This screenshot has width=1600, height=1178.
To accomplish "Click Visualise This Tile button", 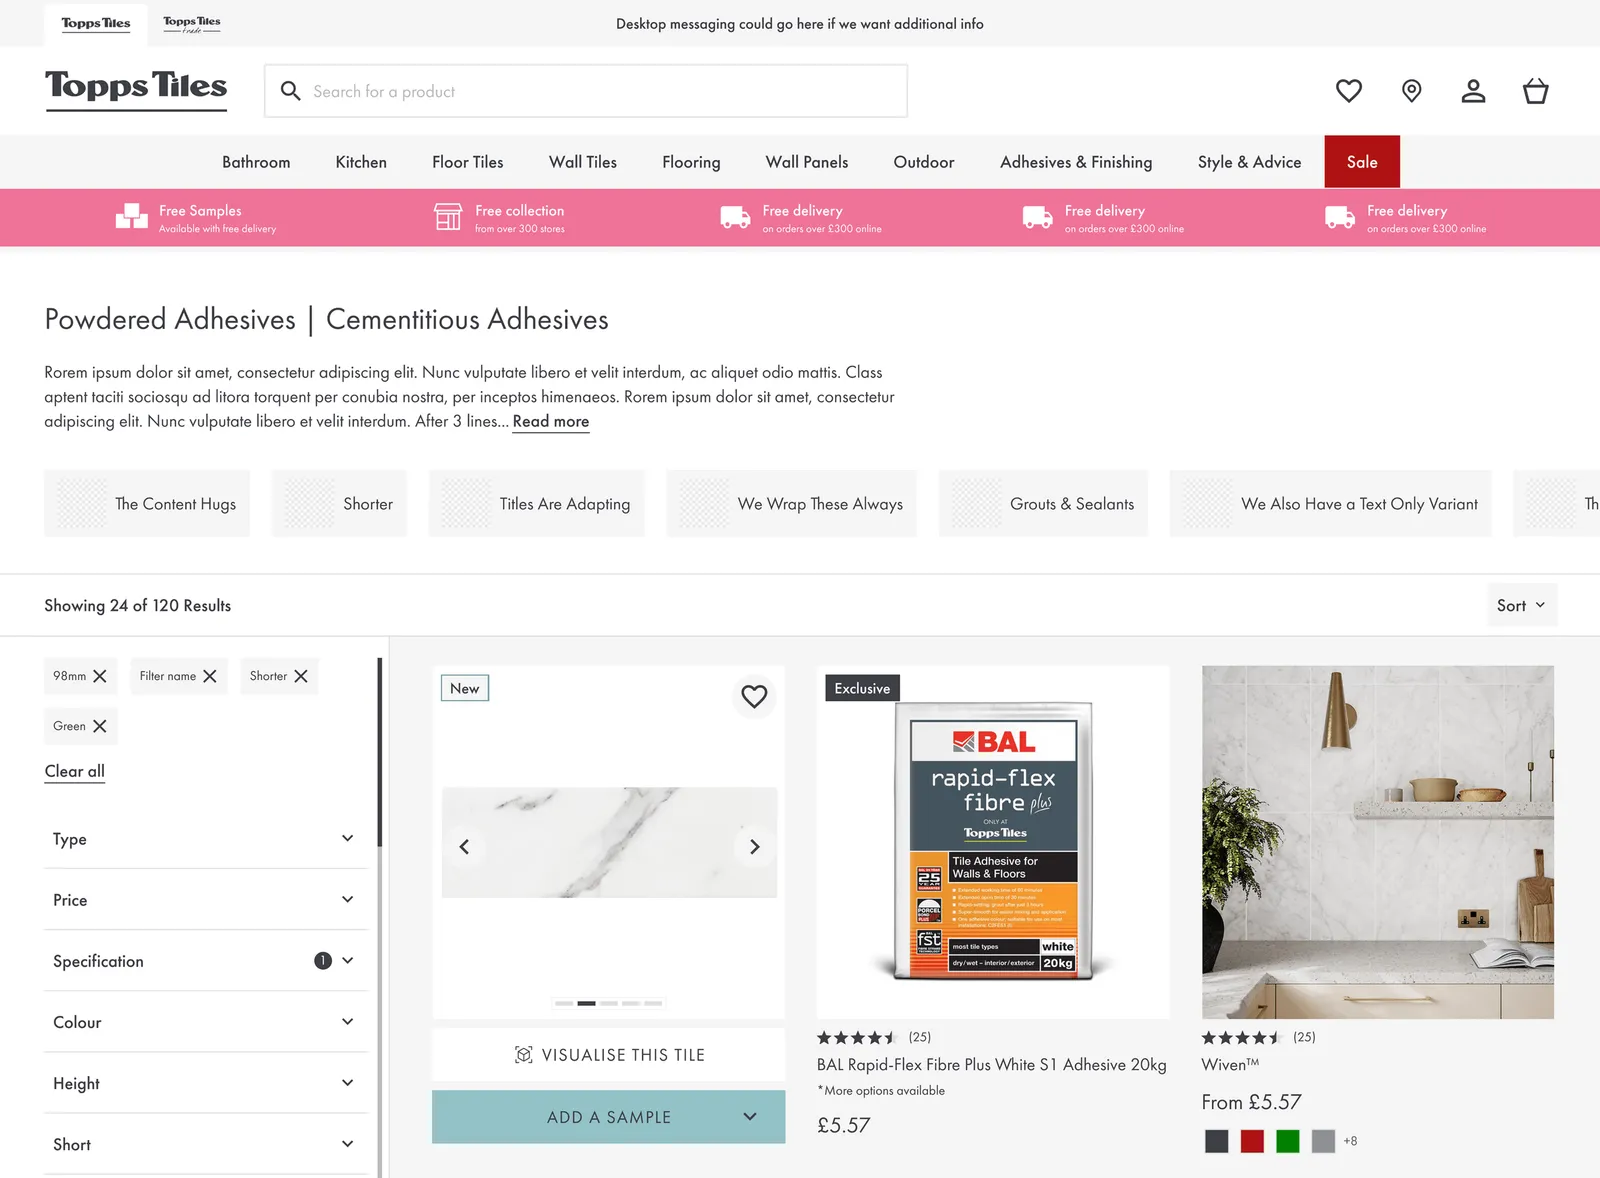I will (x=609, y=1055).
